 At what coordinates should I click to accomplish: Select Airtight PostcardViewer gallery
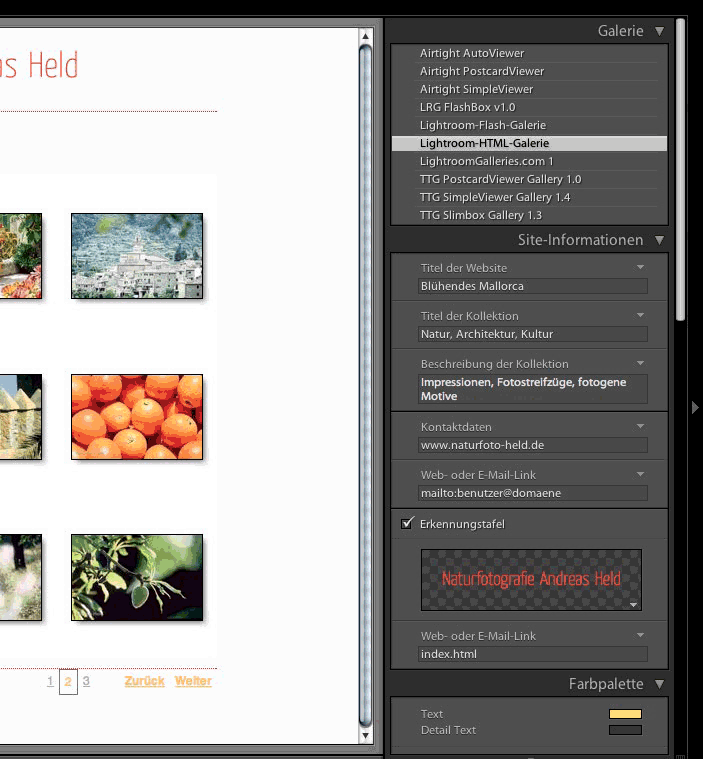coord(529,71)
